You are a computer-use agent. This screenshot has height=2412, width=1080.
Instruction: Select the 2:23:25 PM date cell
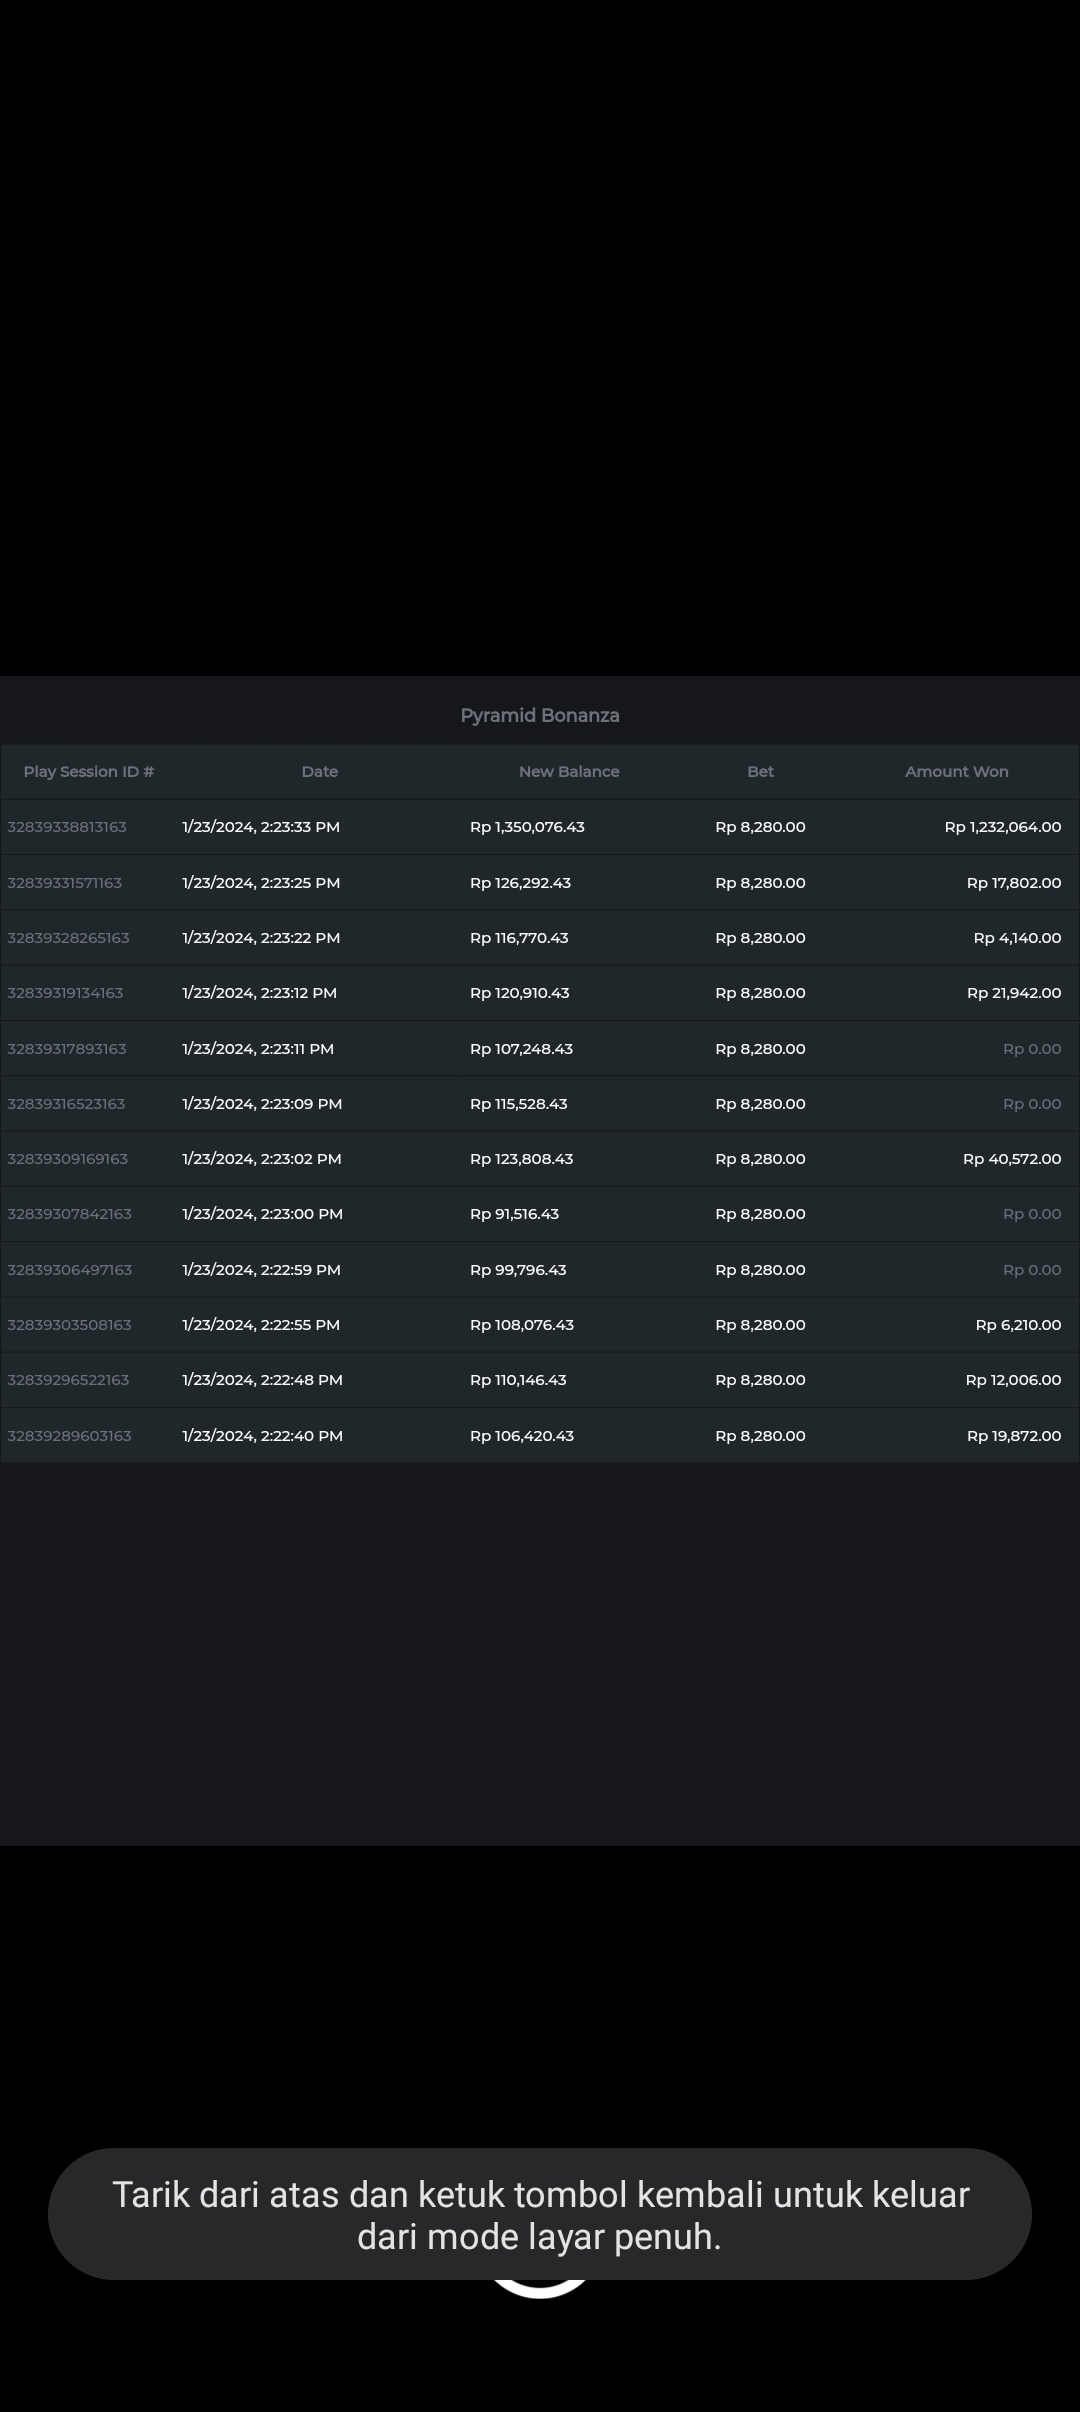click(x=261, y=883)
